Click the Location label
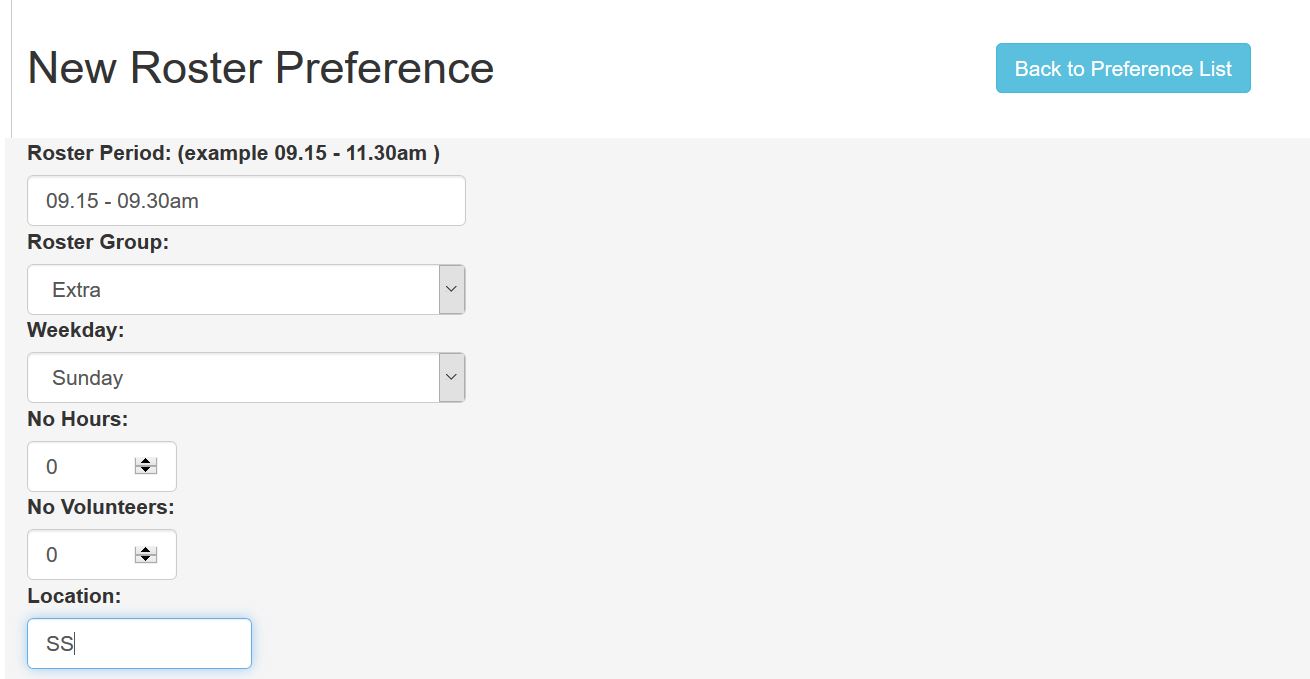Image resolution: width=1310 pixels, height=679 pixels. 74,596
